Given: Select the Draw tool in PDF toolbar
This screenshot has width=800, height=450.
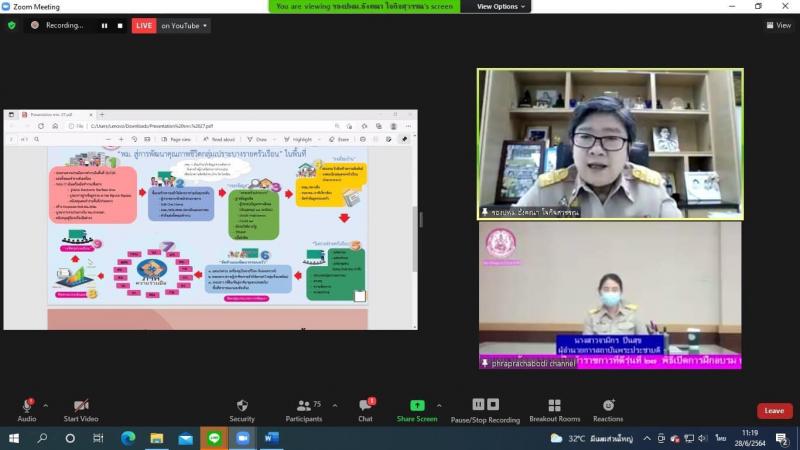Looking at the screenshot, I should 257,139.
